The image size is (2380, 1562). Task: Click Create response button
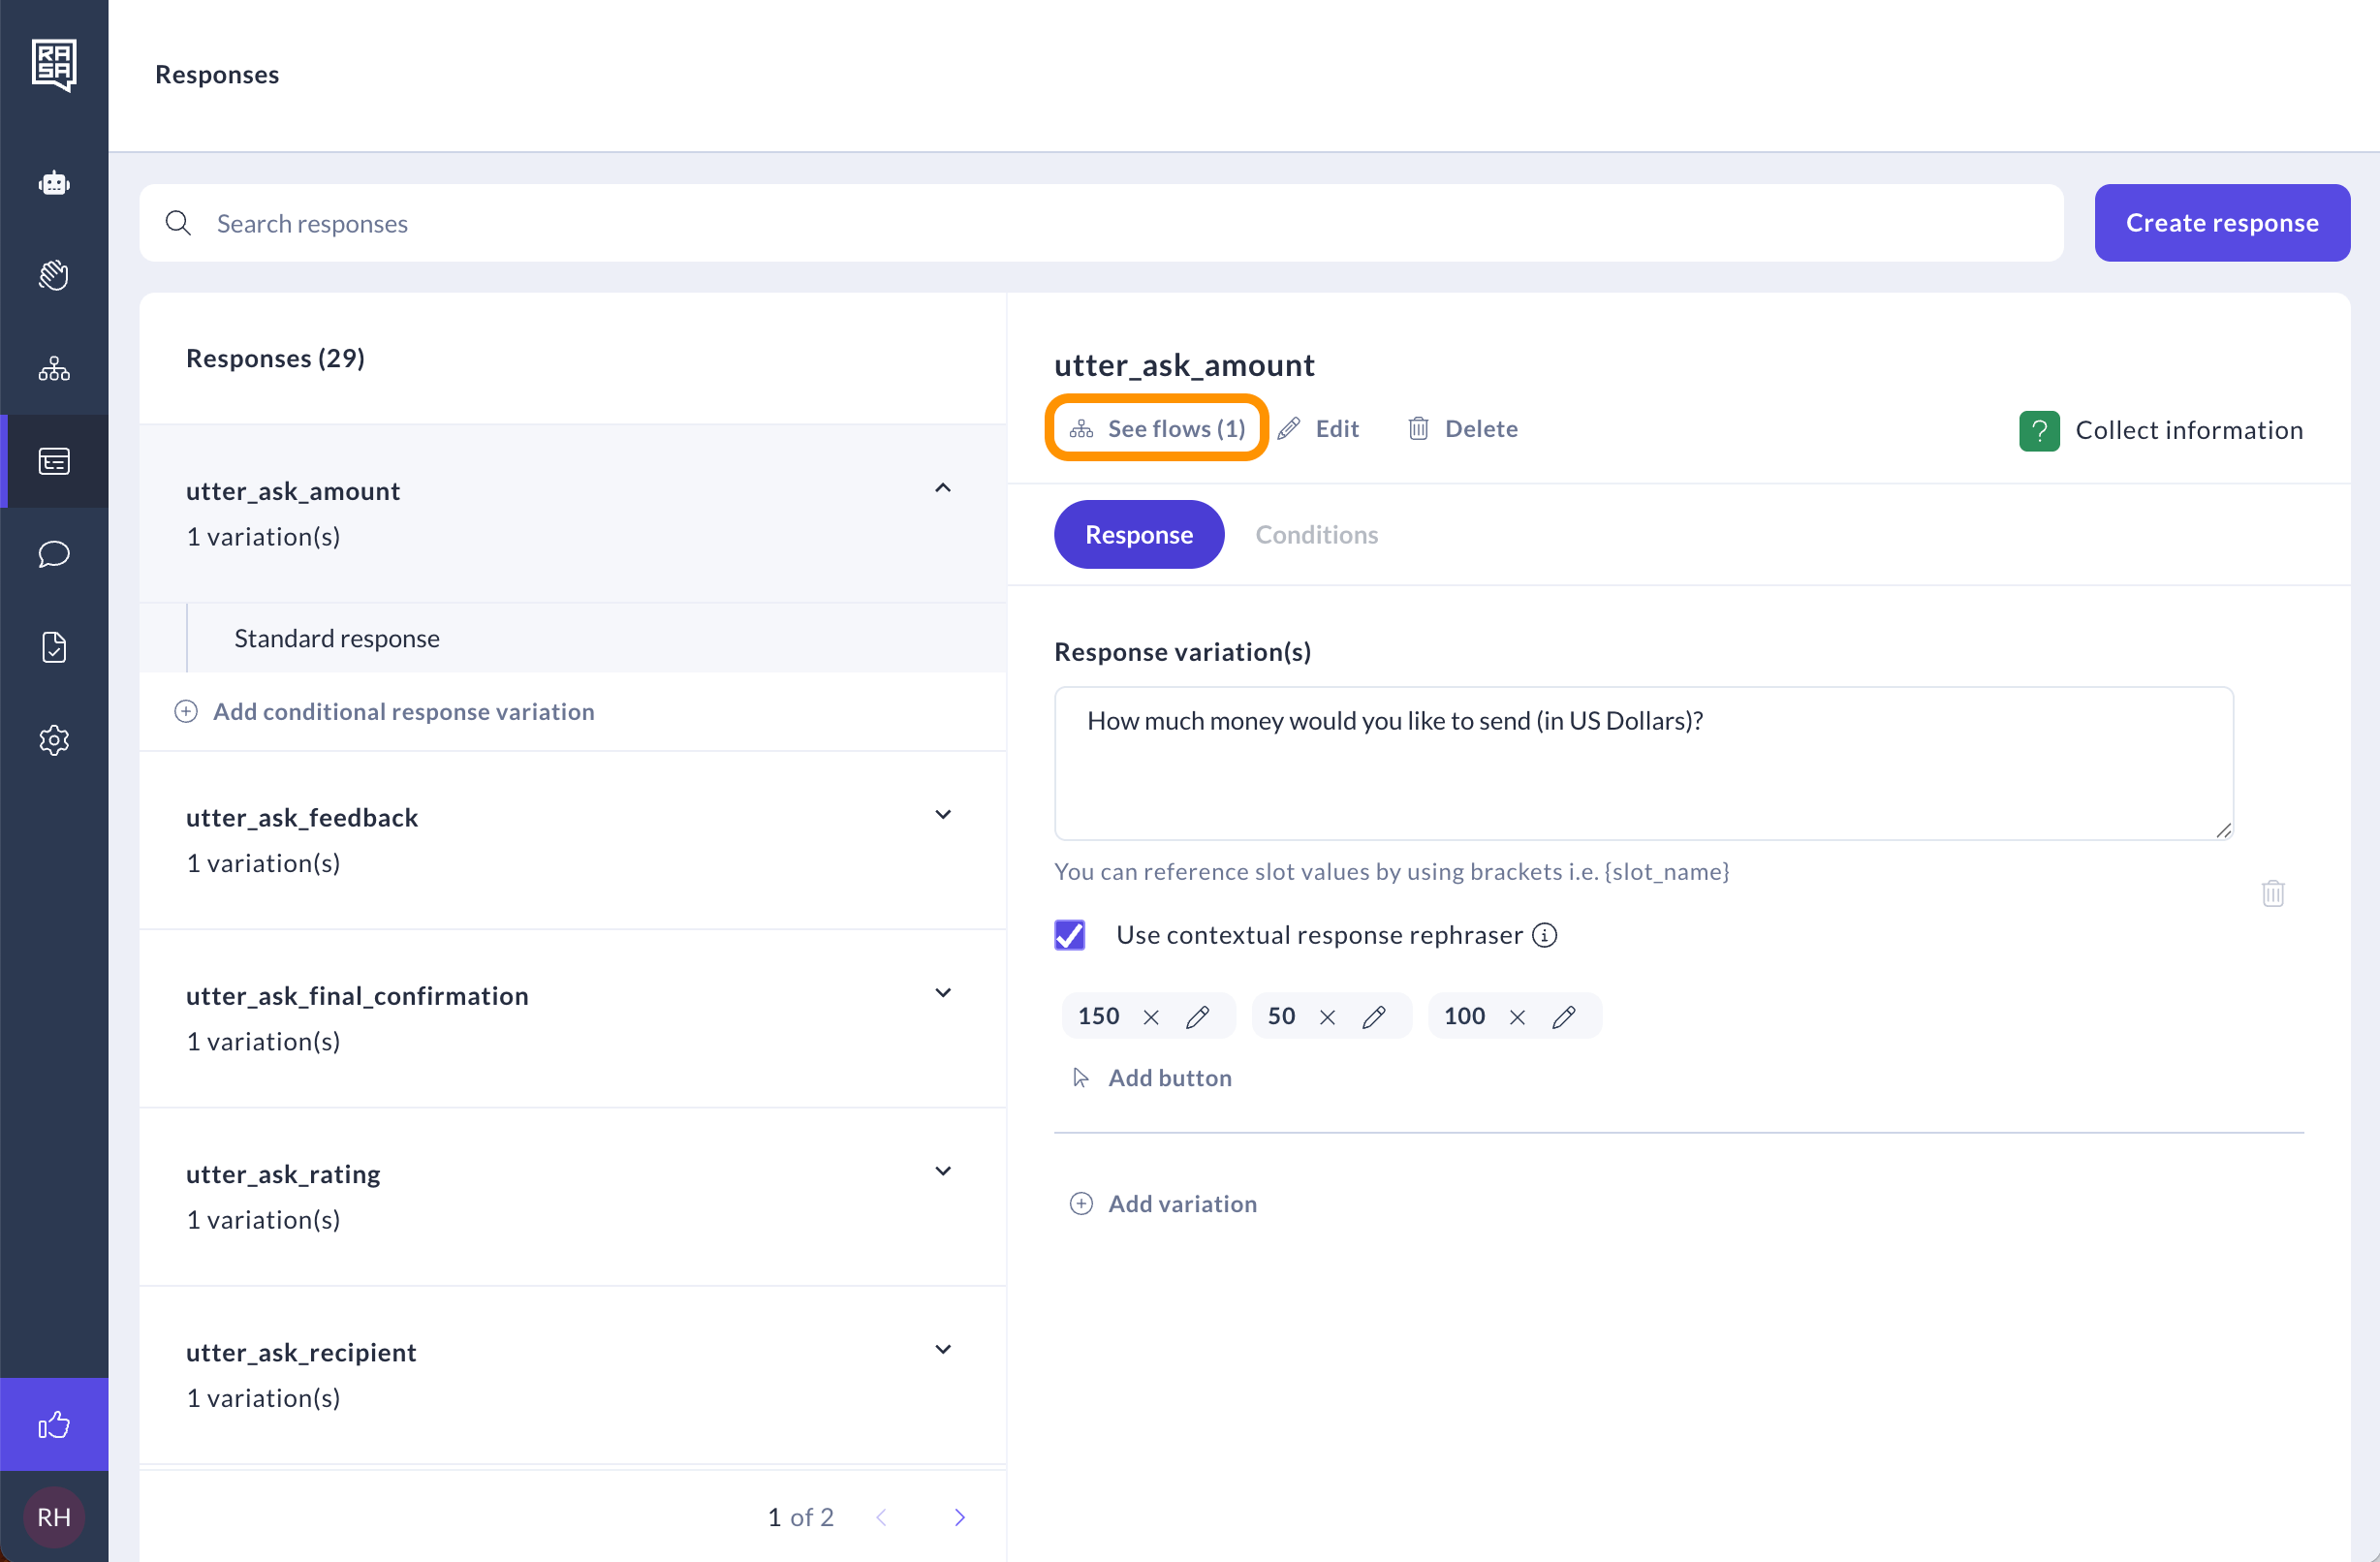coord(2221,222)
